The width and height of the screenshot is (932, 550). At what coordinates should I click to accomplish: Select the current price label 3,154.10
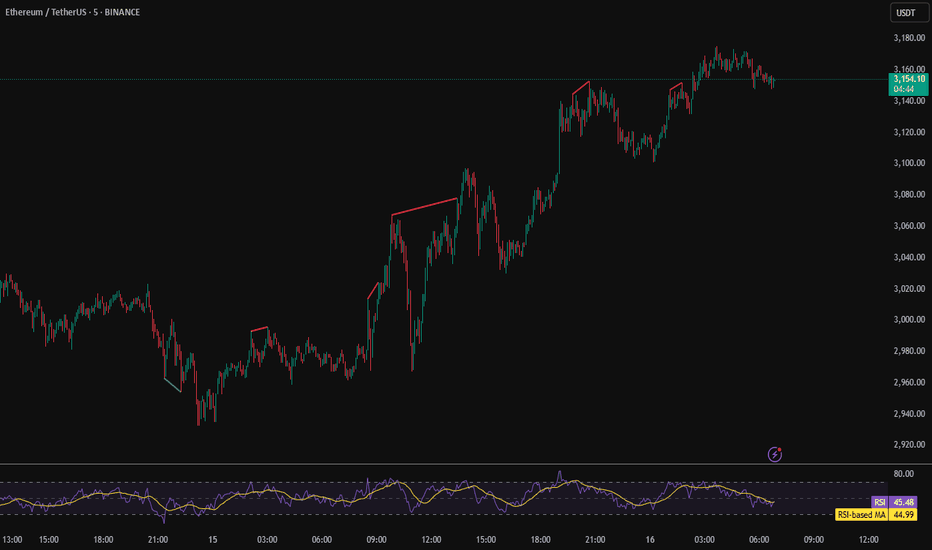point(908,79)
